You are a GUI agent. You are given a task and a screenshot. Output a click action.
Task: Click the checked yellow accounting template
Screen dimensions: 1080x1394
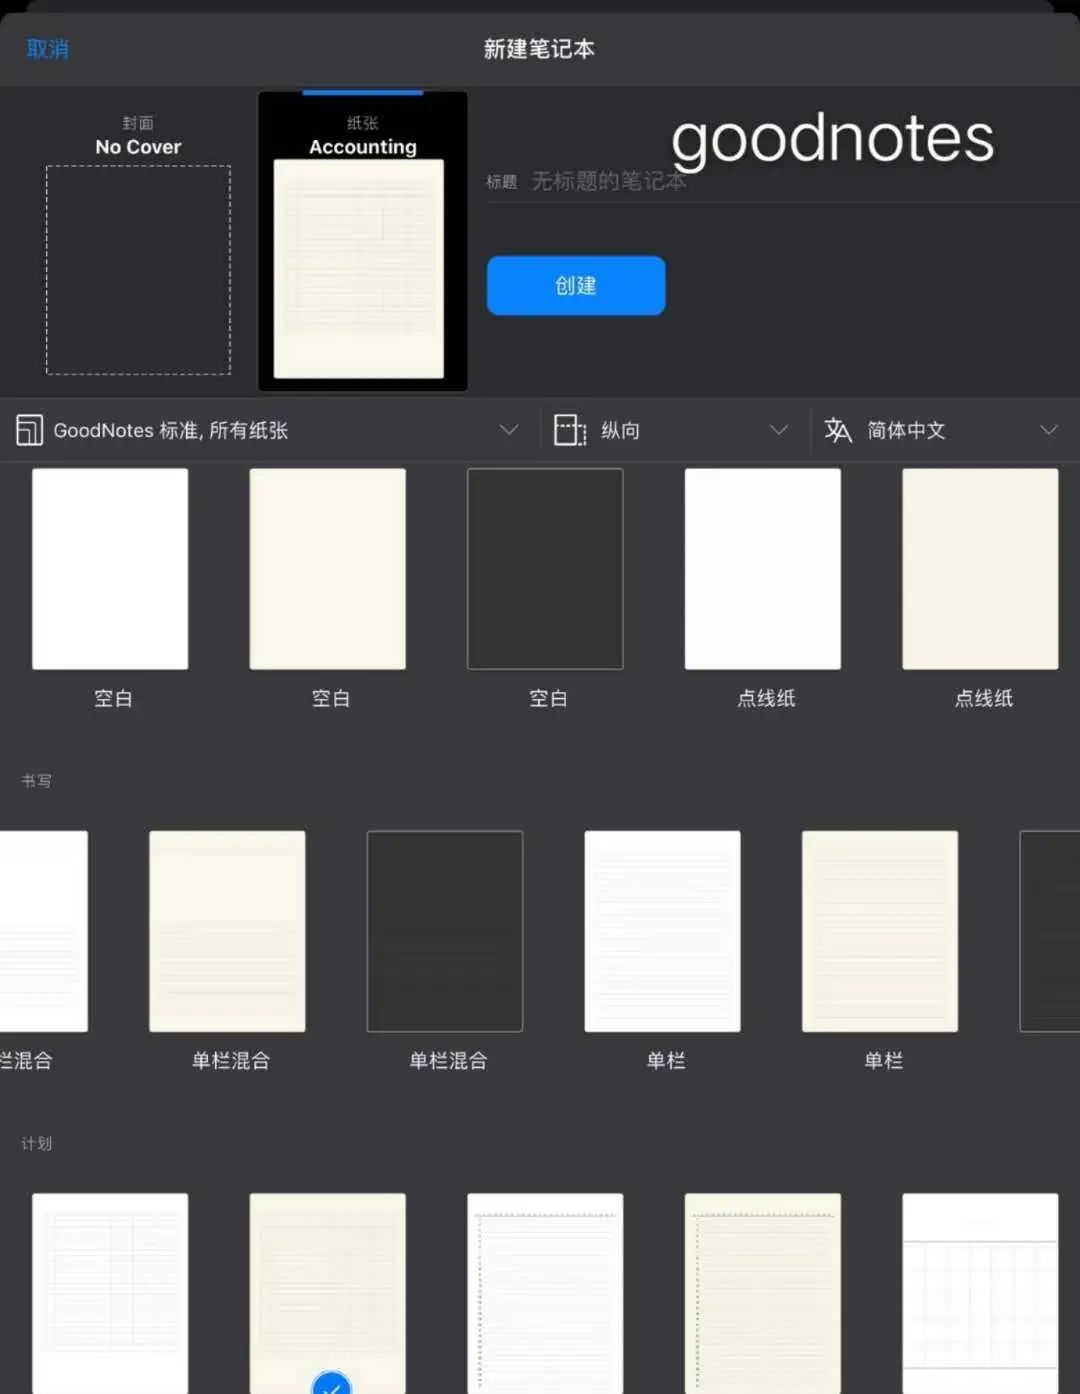pos(328,1293)
